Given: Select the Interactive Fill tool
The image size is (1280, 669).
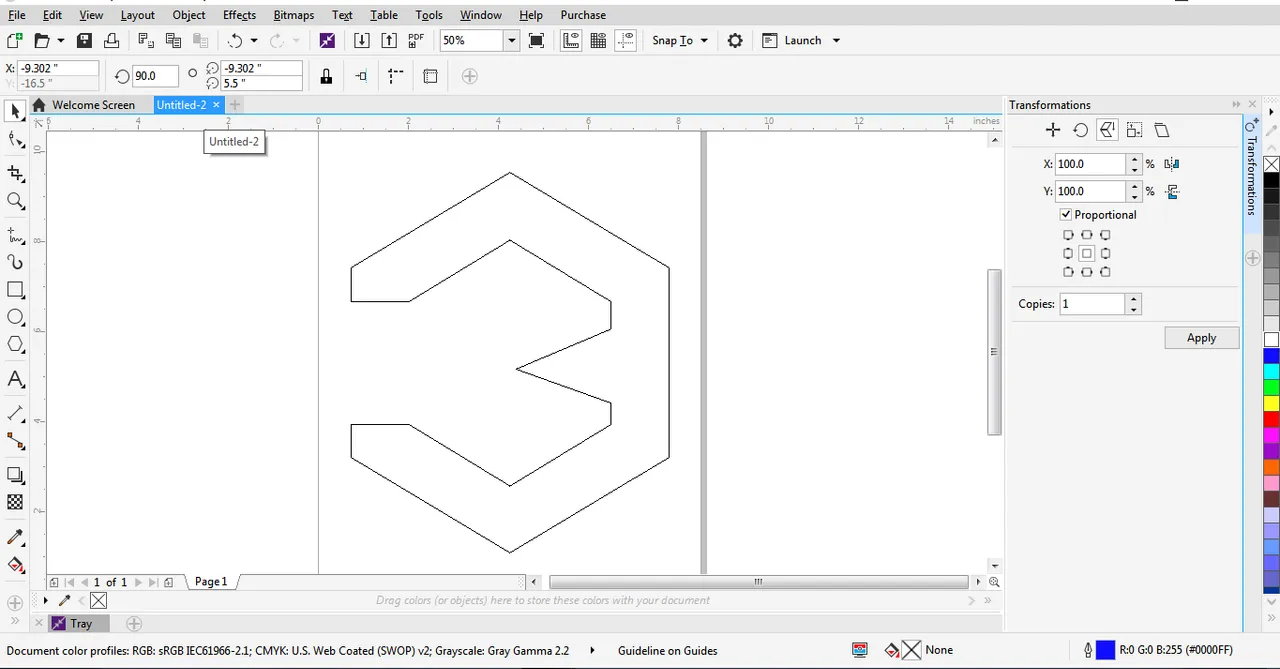Looking at the screenshot, I should 15,565.
